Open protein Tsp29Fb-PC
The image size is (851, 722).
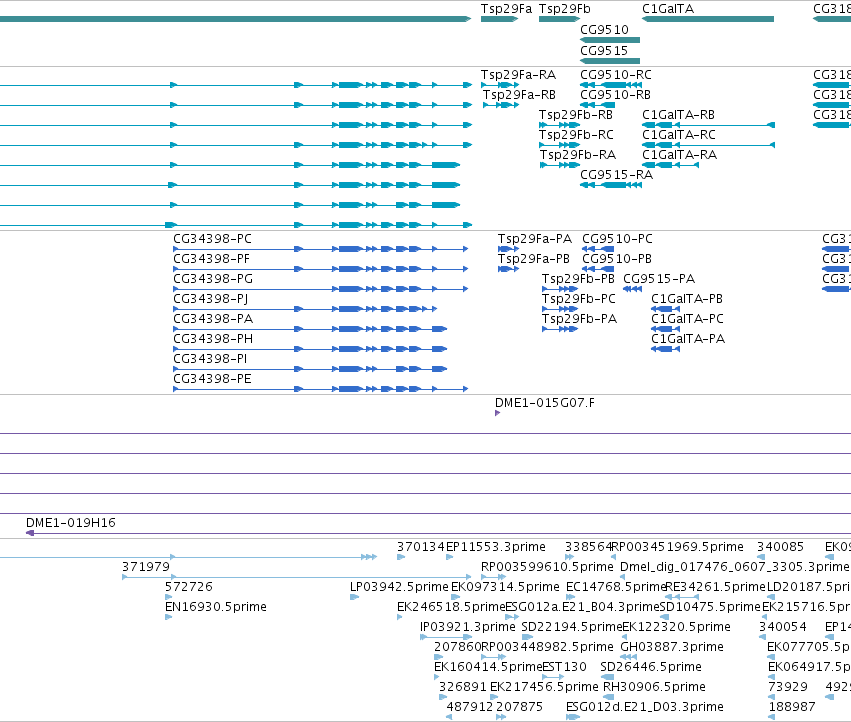[579, 299]
